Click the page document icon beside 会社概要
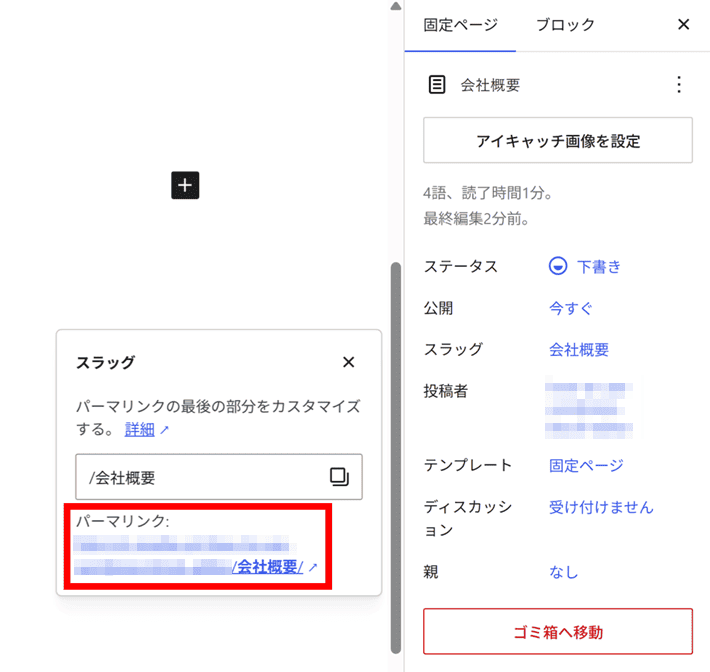This screenshot has height=672, width=710. [x=437, y=85]
